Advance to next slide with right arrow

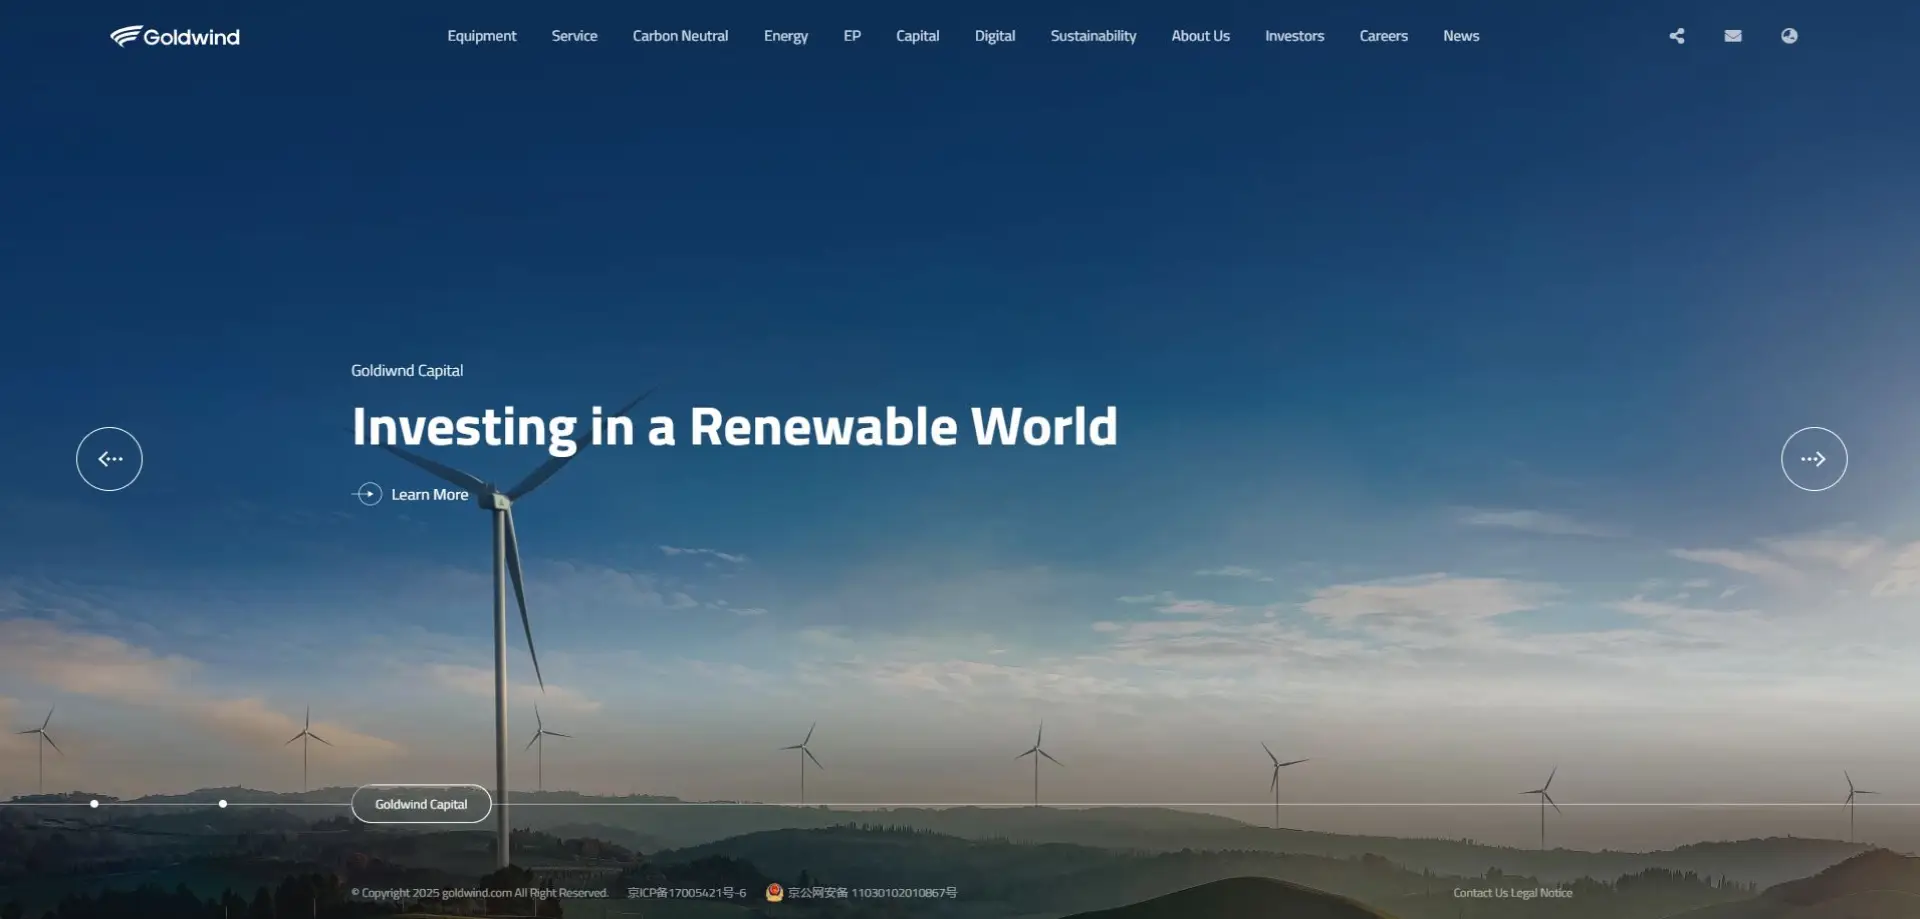coord(1814,459)
